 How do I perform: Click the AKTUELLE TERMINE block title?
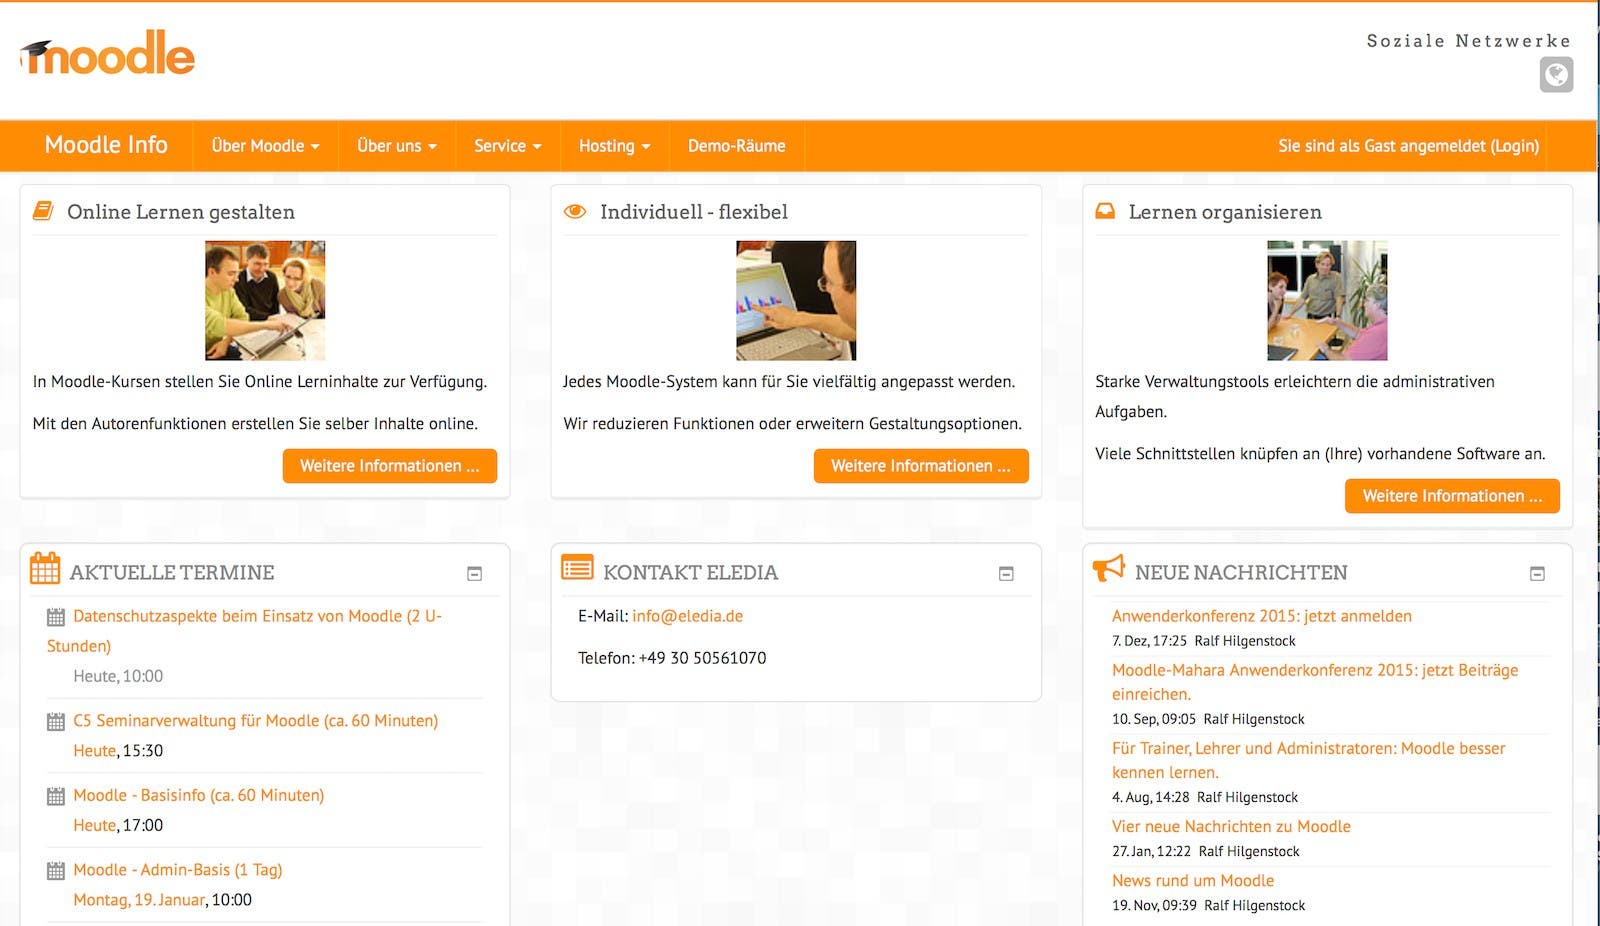coord(172,573)
